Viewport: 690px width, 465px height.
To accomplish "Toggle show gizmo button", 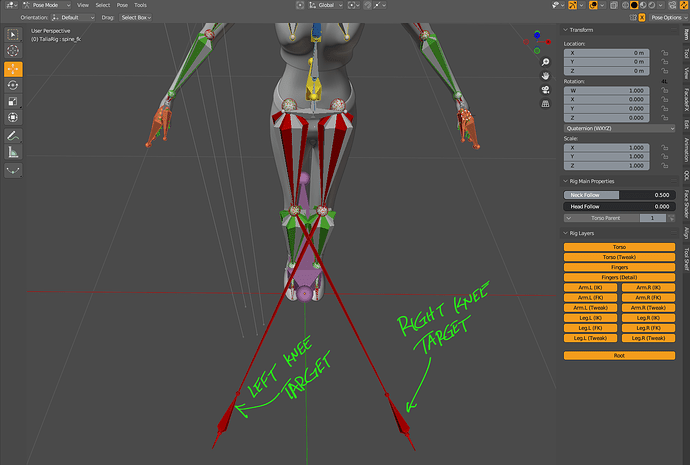I will pyautogui.click(x=573, y=5).
